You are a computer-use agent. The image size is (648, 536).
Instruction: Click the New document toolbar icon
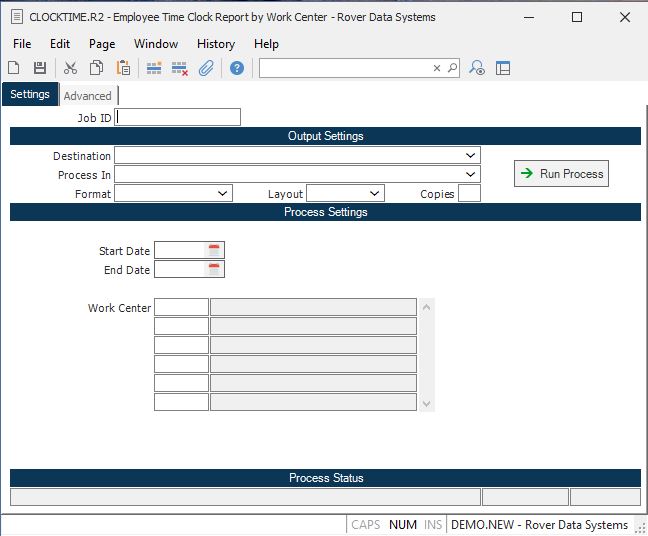[x=14, y=68]
